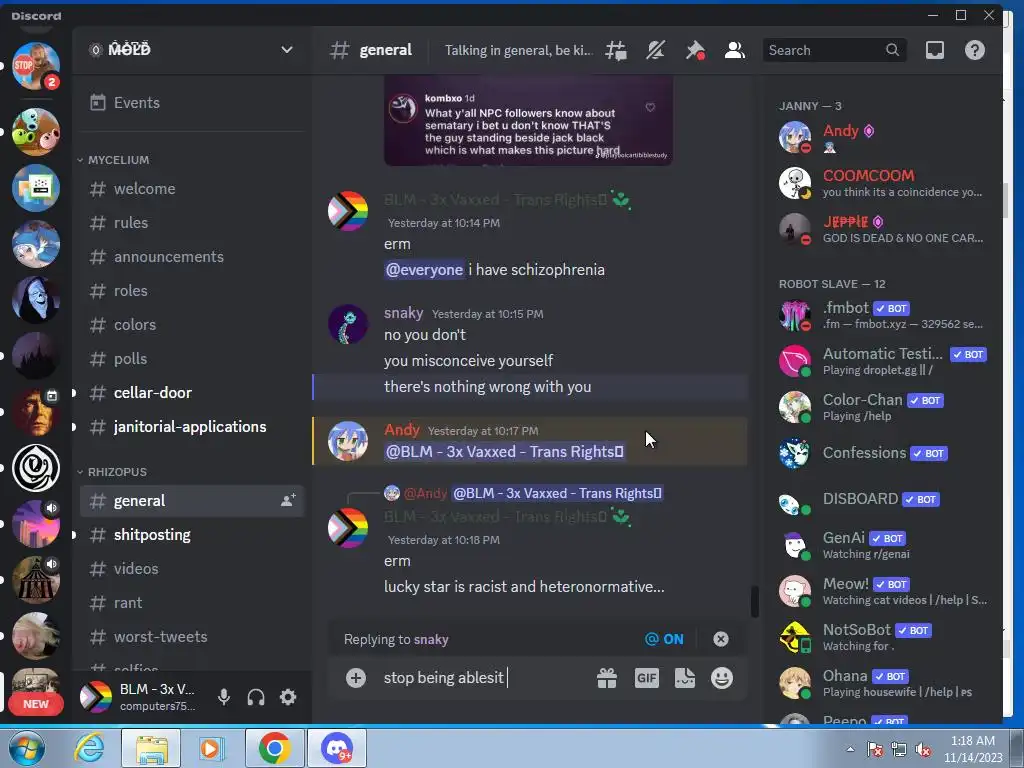Open the Events calendar entry

coord(191,103)
